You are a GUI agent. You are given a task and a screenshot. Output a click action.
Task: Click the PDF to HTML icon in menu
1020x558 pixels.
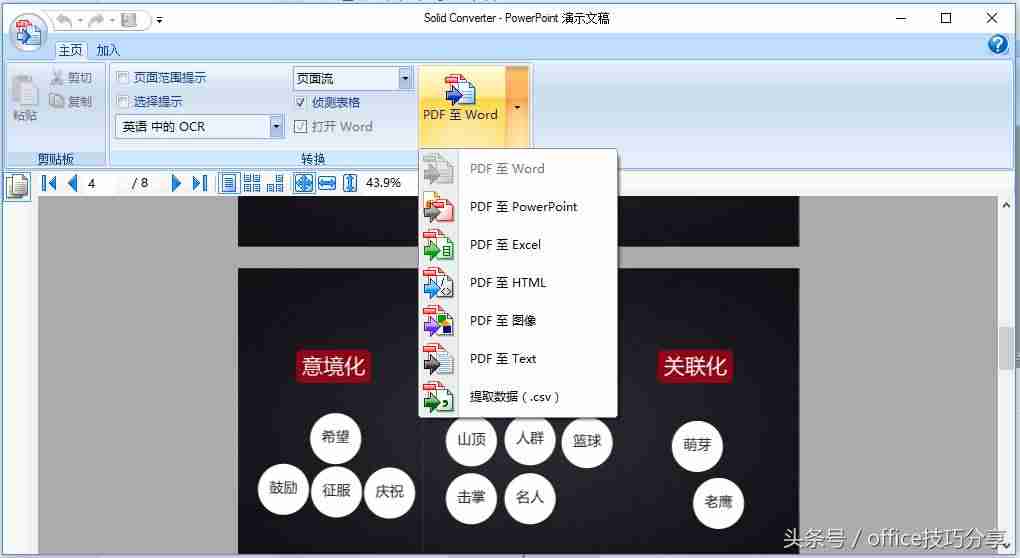[438, 284]
